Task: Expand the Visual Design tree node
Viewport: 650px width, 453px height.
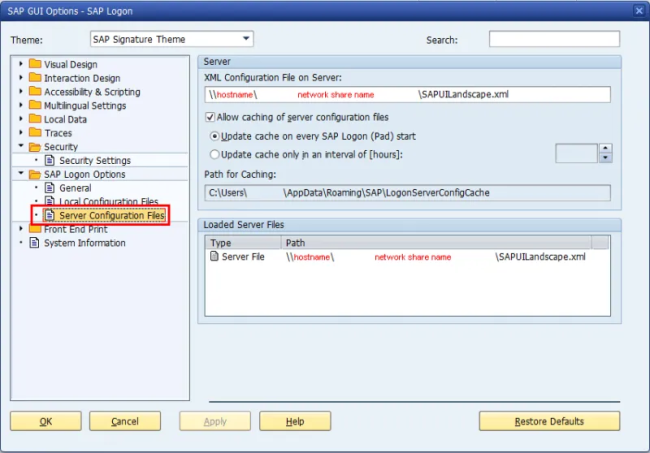Action: (21, 64)
